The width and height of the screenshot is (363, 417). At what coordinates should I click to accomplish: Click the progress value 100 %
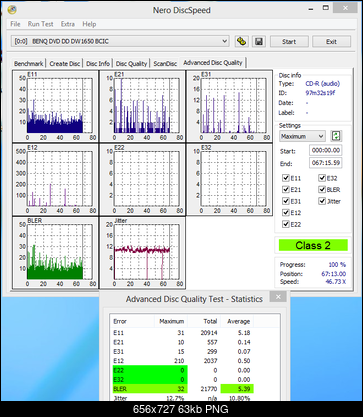point(337,265)
